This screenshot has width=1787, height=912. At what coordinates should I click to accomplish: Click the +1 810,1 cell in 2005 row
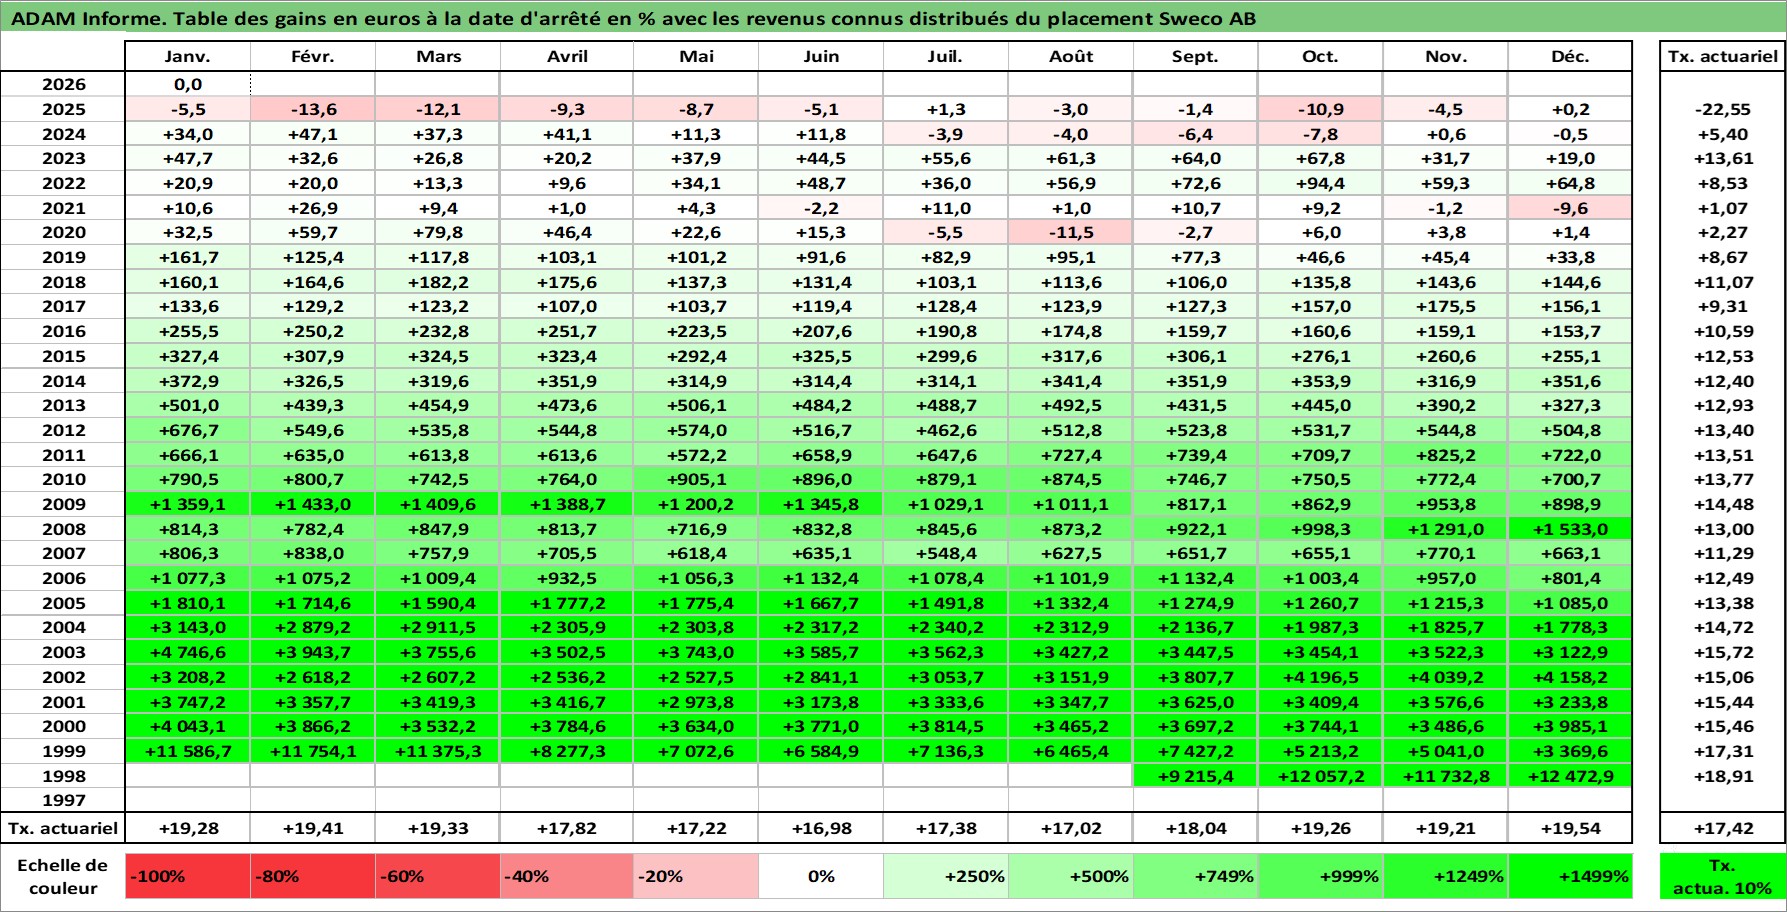pos(188,603)
